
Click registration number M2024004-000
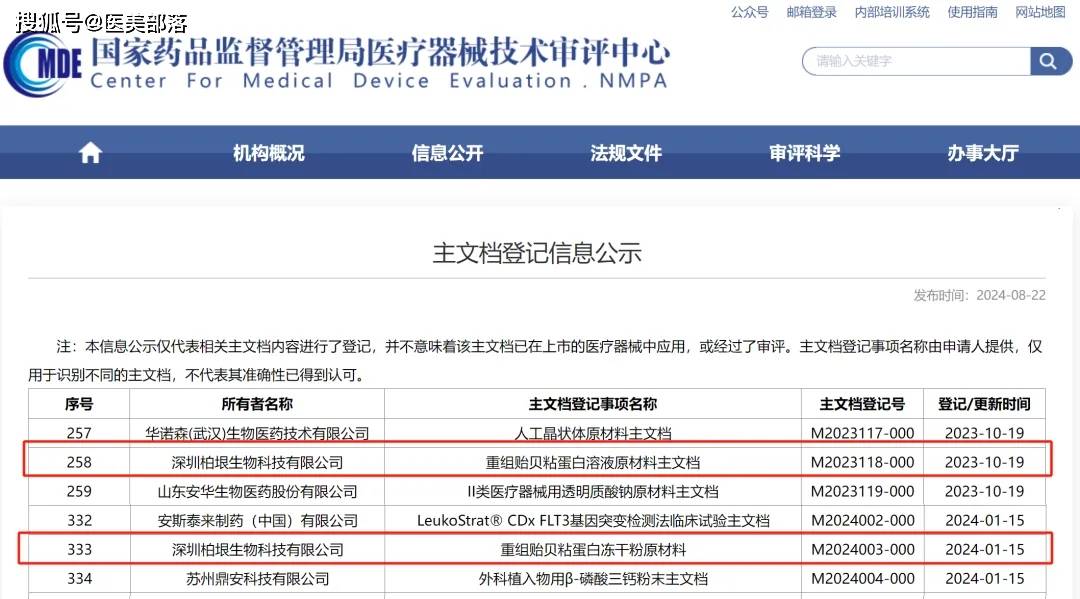click(862, 578)
